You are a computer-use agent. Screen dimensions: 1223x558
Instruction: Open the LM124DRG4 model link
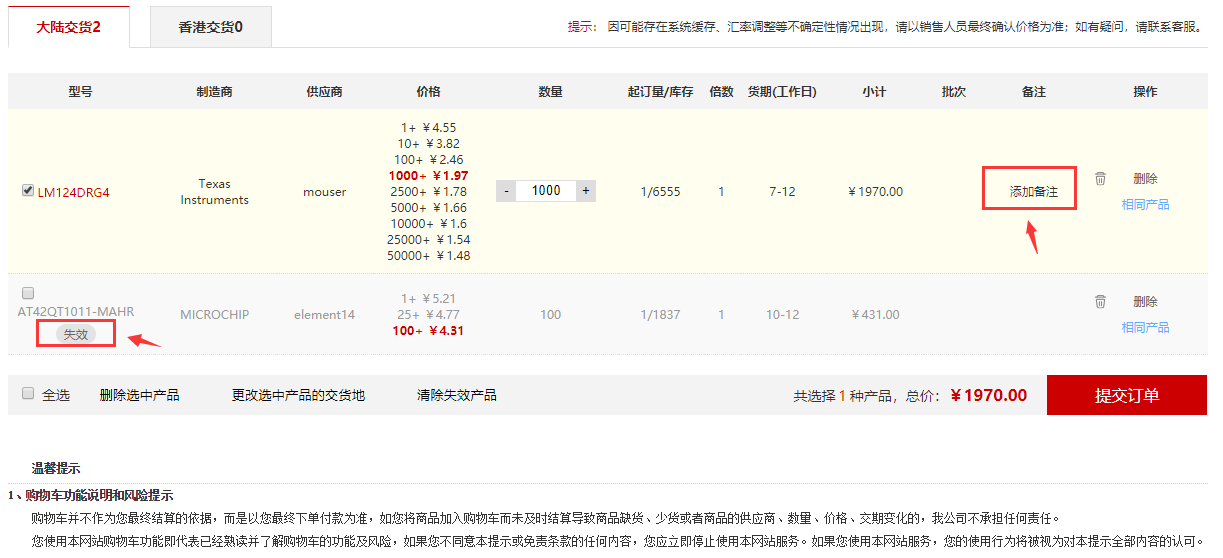pyautogui.click(x=73, y=192)
